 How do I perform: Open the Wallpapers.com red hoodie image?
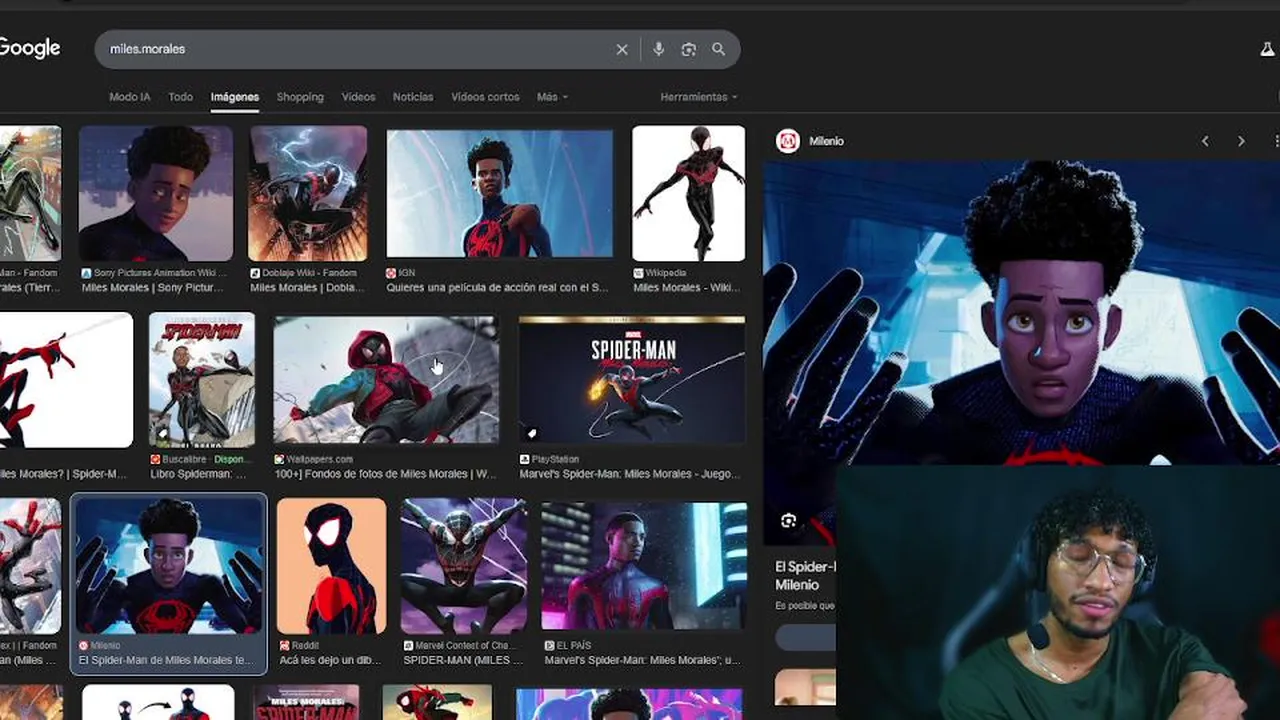[x=386, y=380]
